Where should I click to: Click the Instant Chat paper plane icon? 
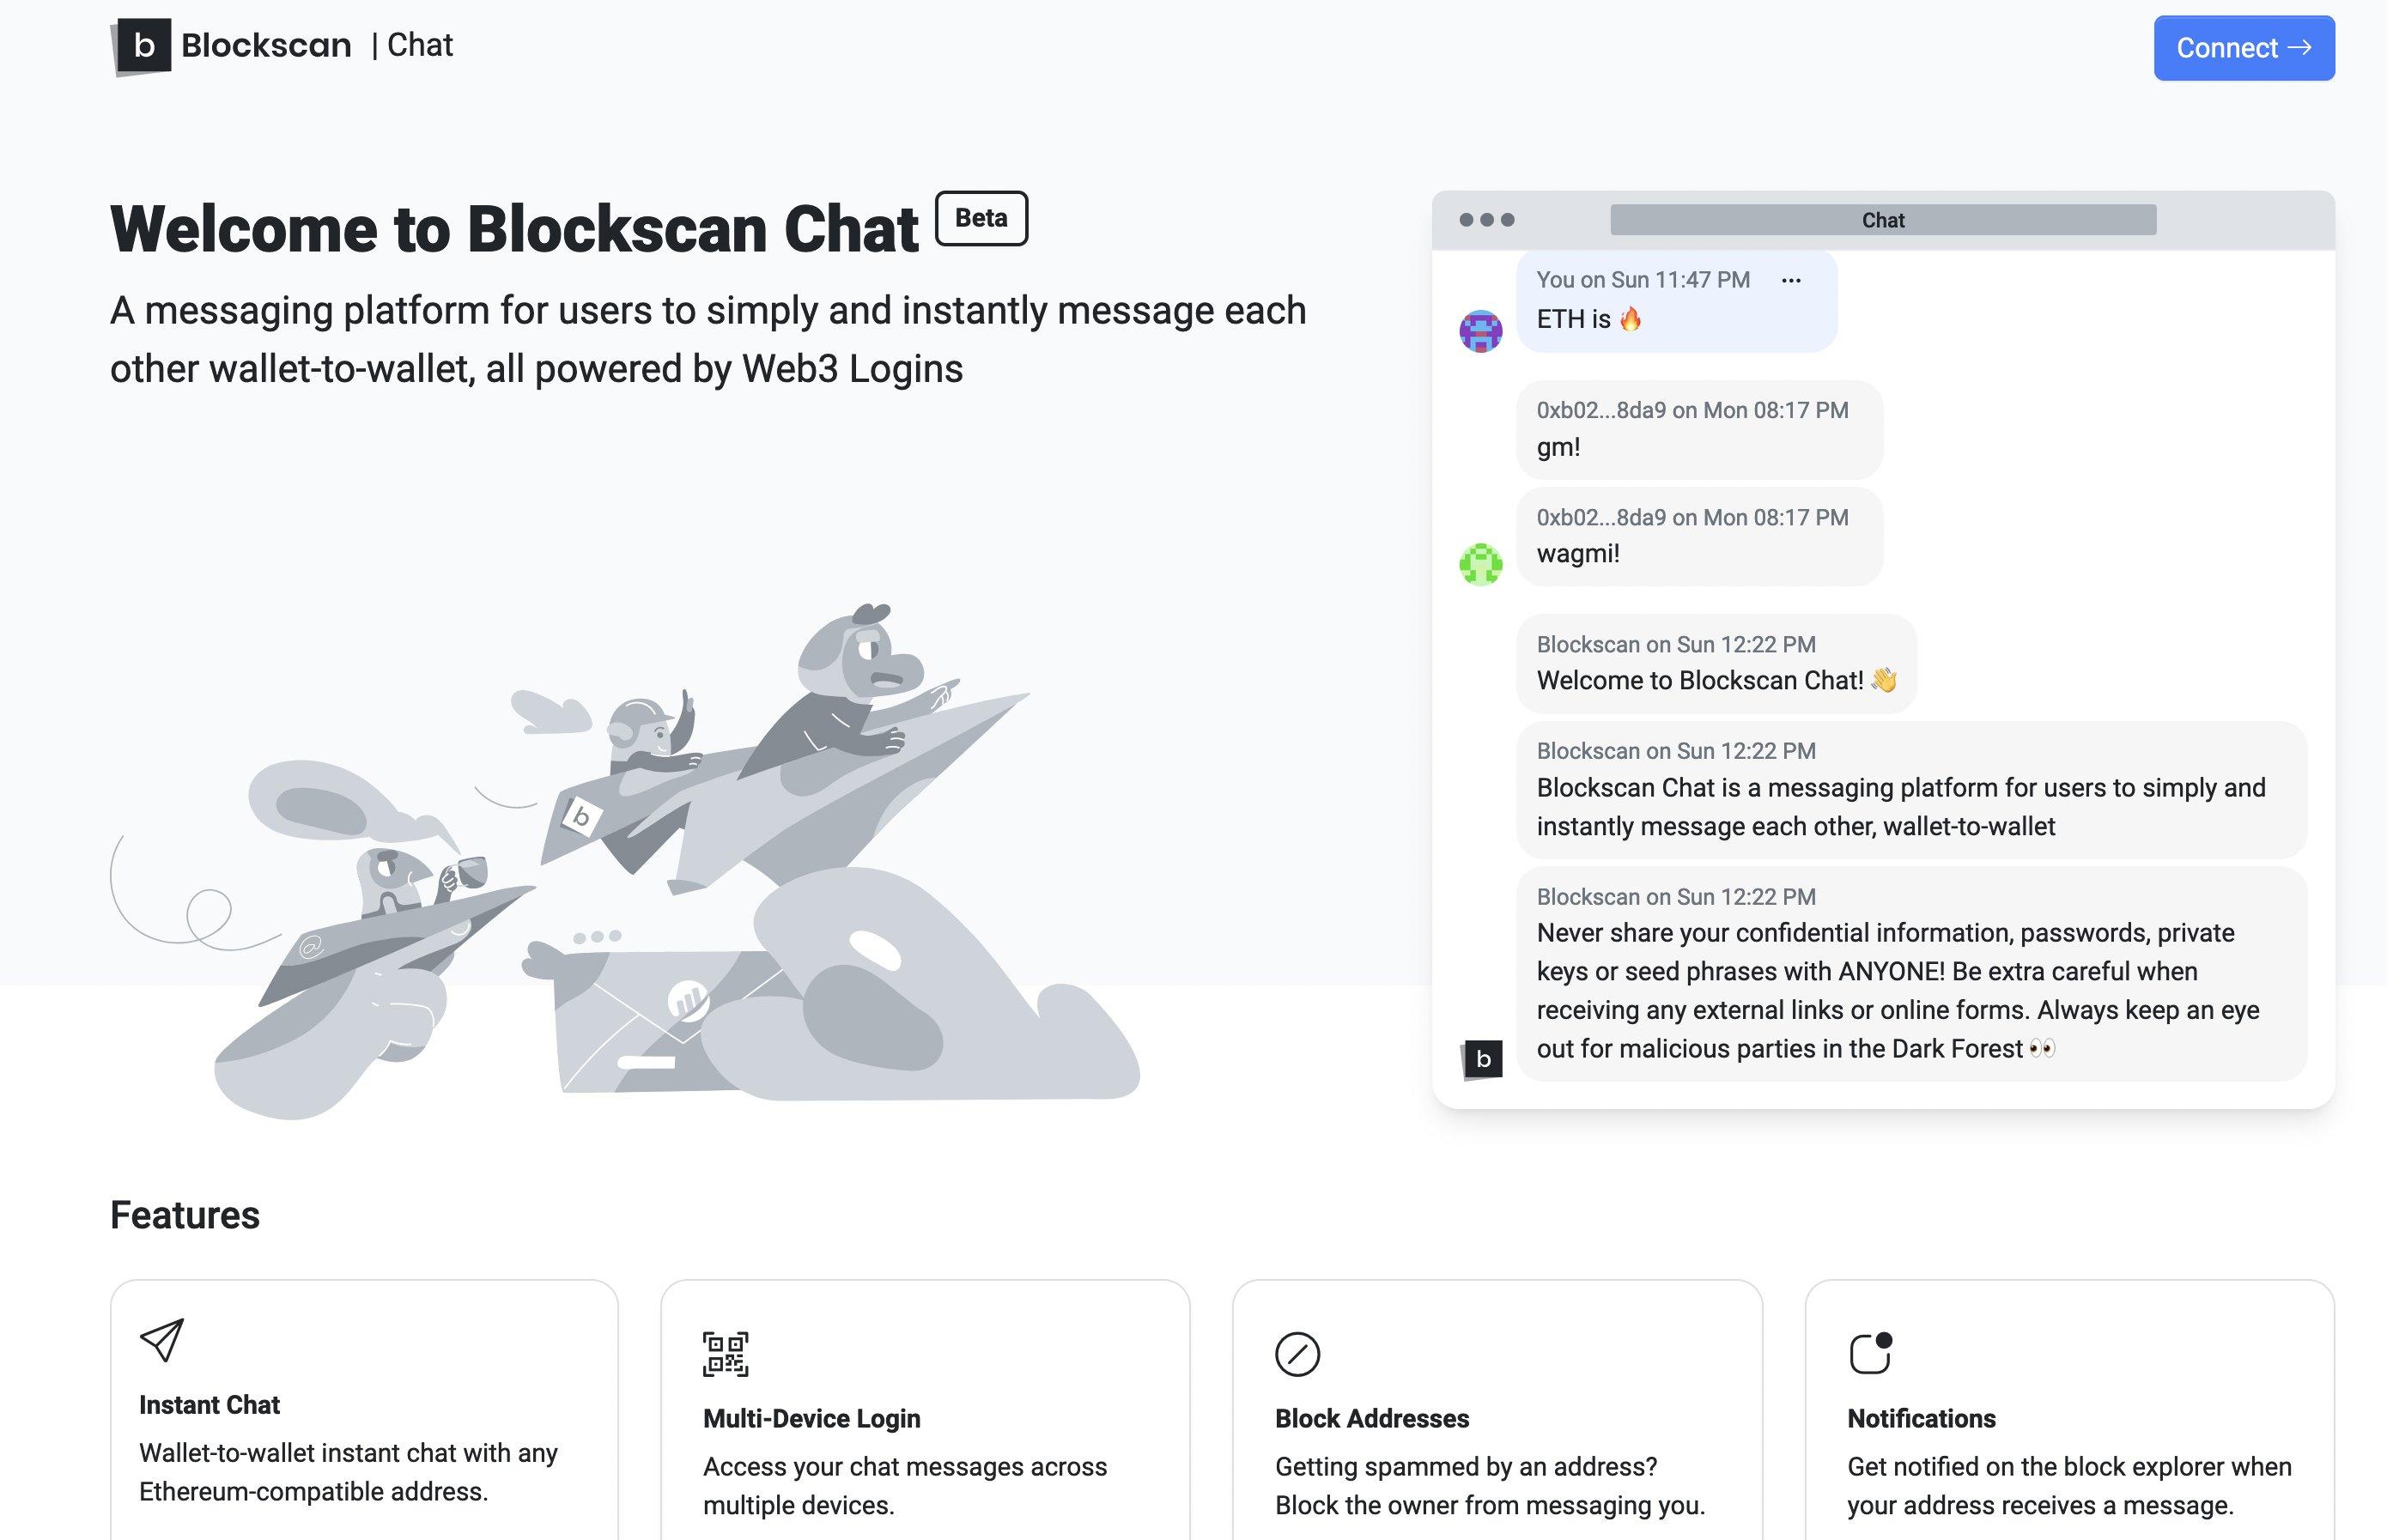pos(162,1340)
